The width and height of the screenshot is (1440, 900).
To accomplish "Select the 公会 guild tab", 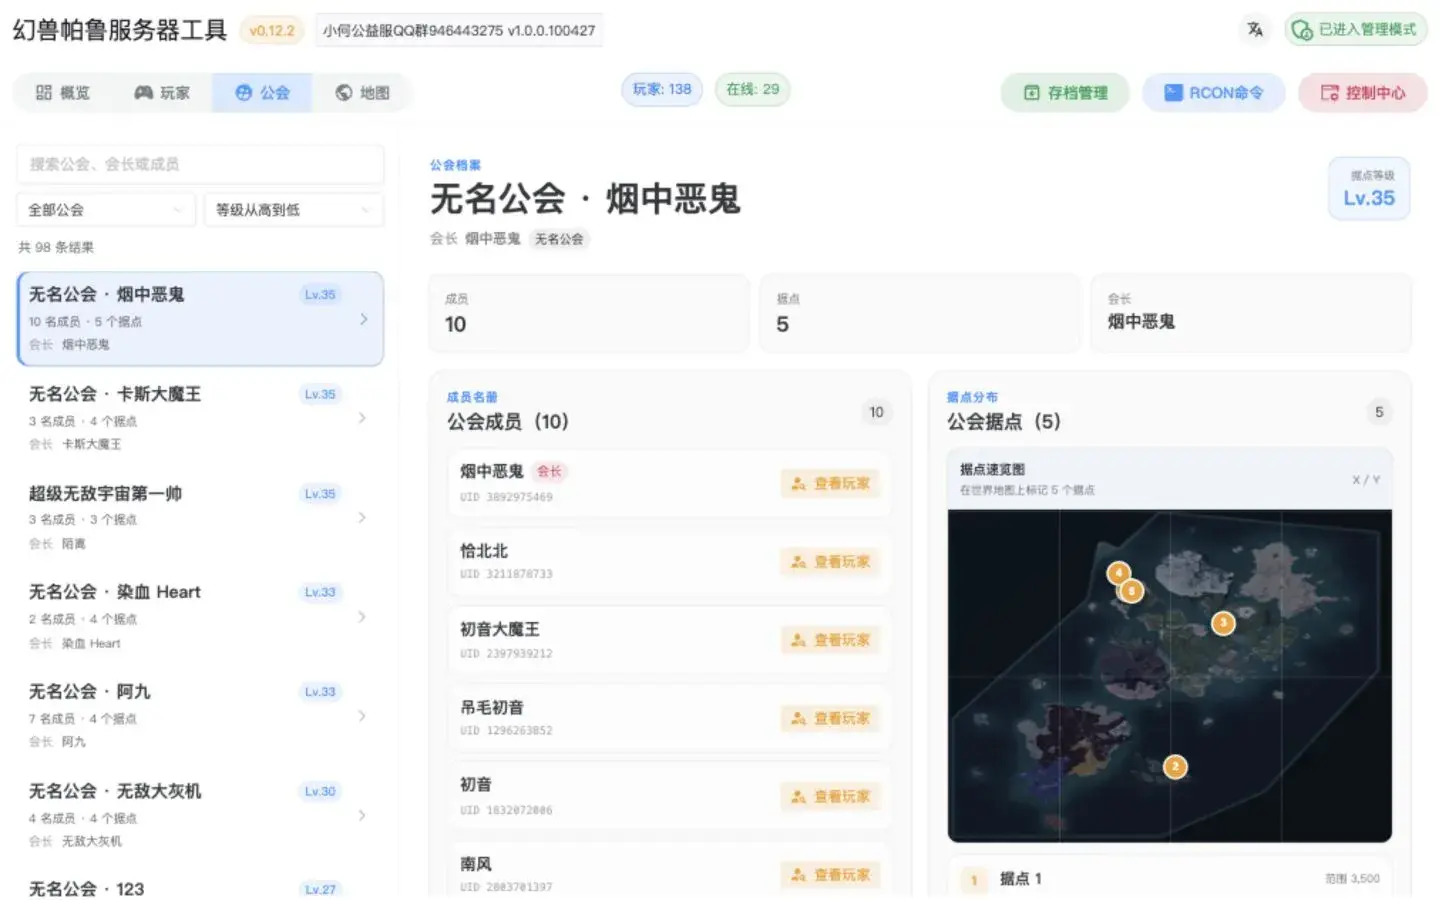I will [x=262, y=92].
